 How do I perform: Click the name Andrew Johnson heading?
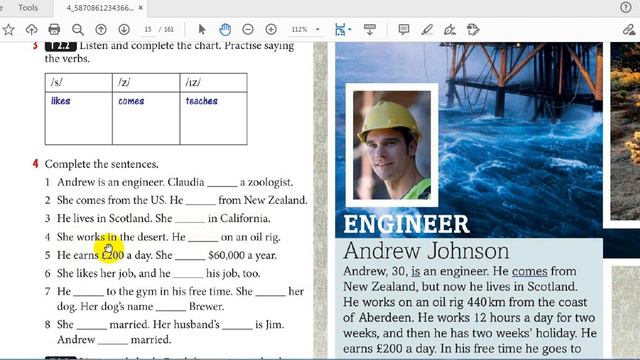click(x=426, y=251)
